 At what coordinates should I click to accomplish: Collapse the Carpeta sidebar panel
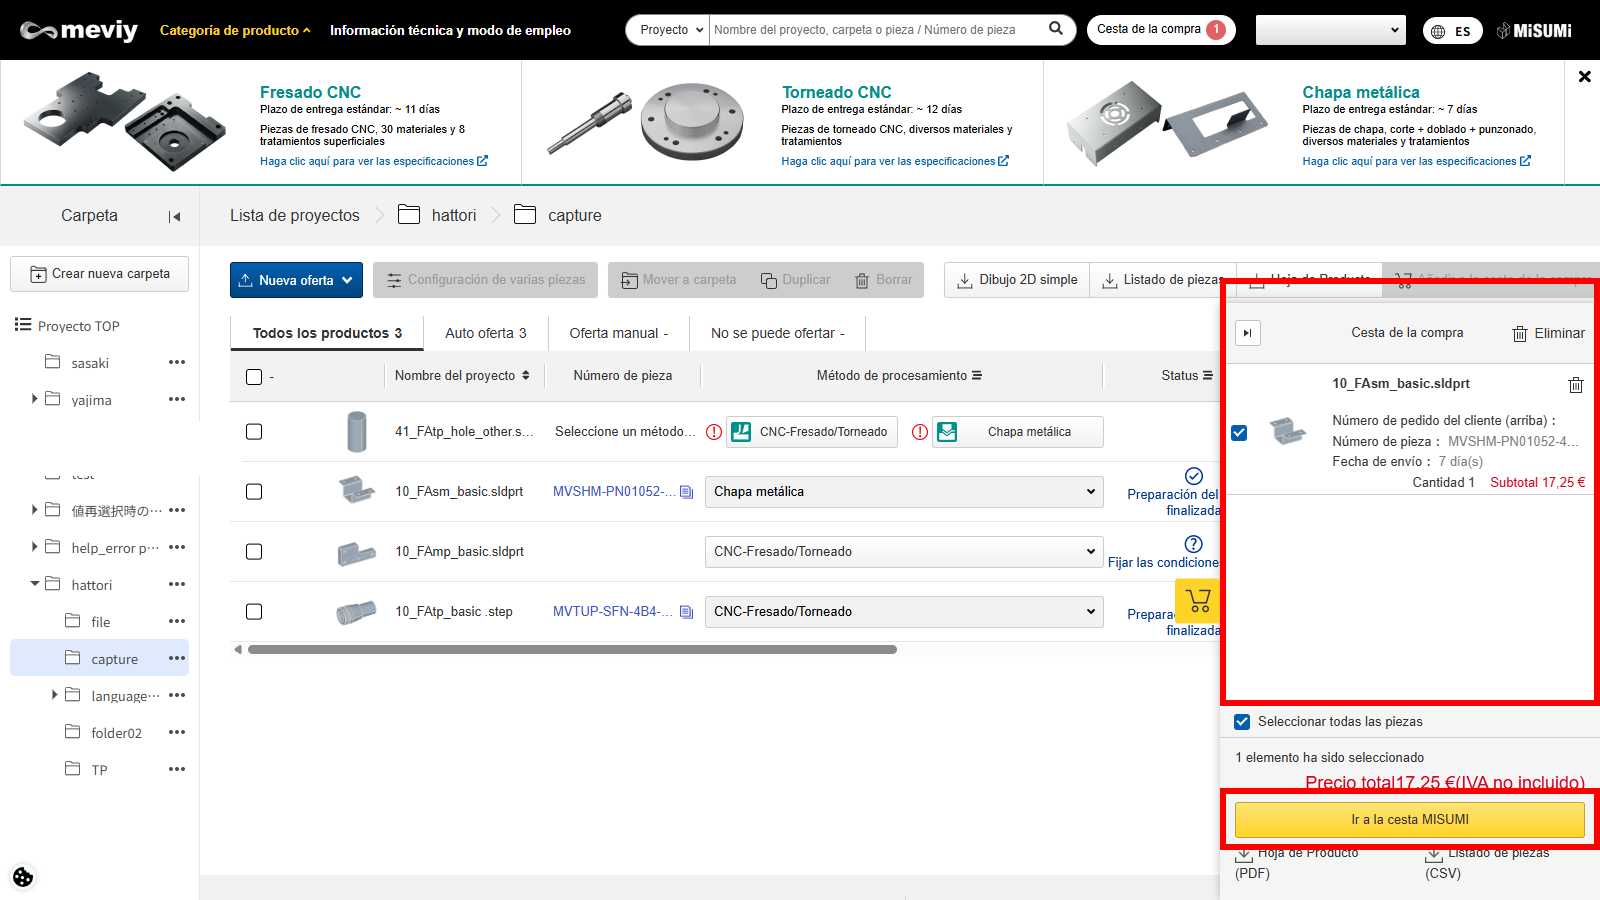point(174,216)
